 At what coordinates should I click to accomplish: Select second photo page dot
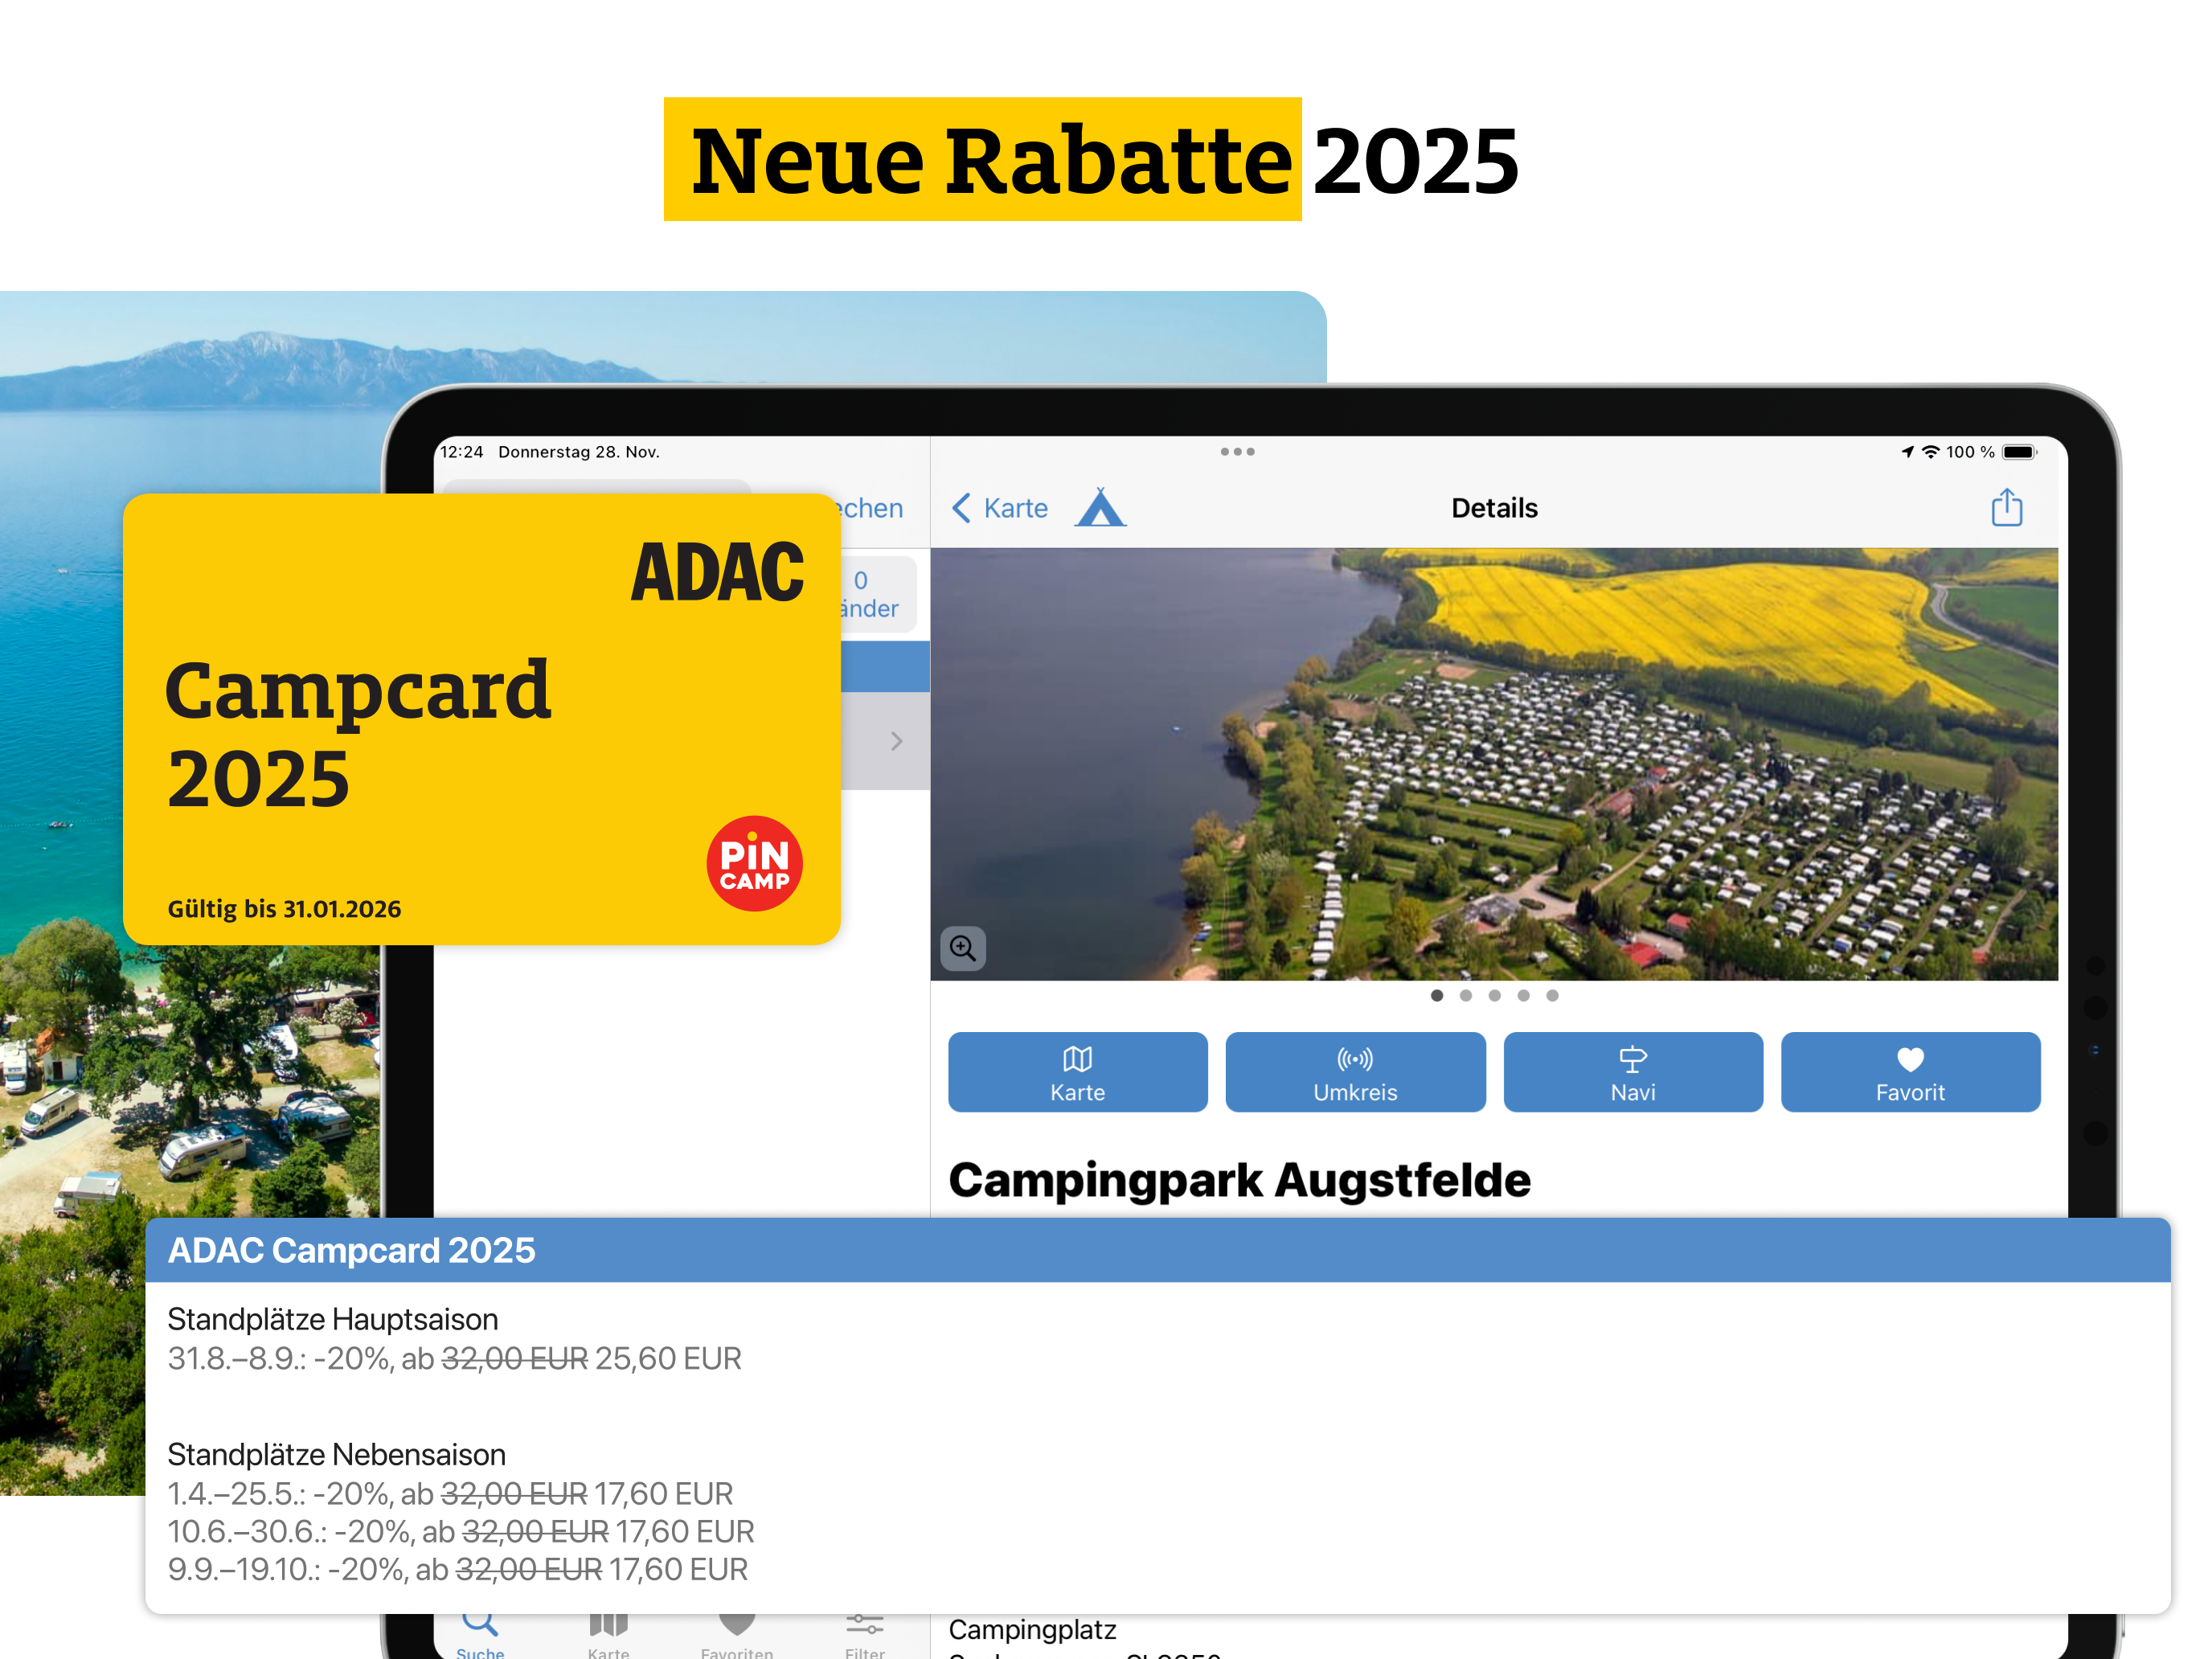(x=1466, y=995)
